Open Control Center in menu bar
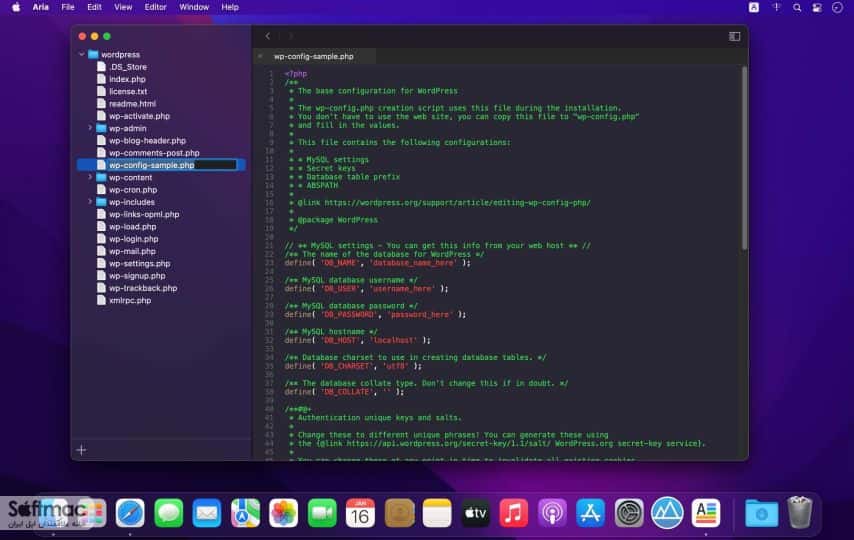 click(817, 8)
